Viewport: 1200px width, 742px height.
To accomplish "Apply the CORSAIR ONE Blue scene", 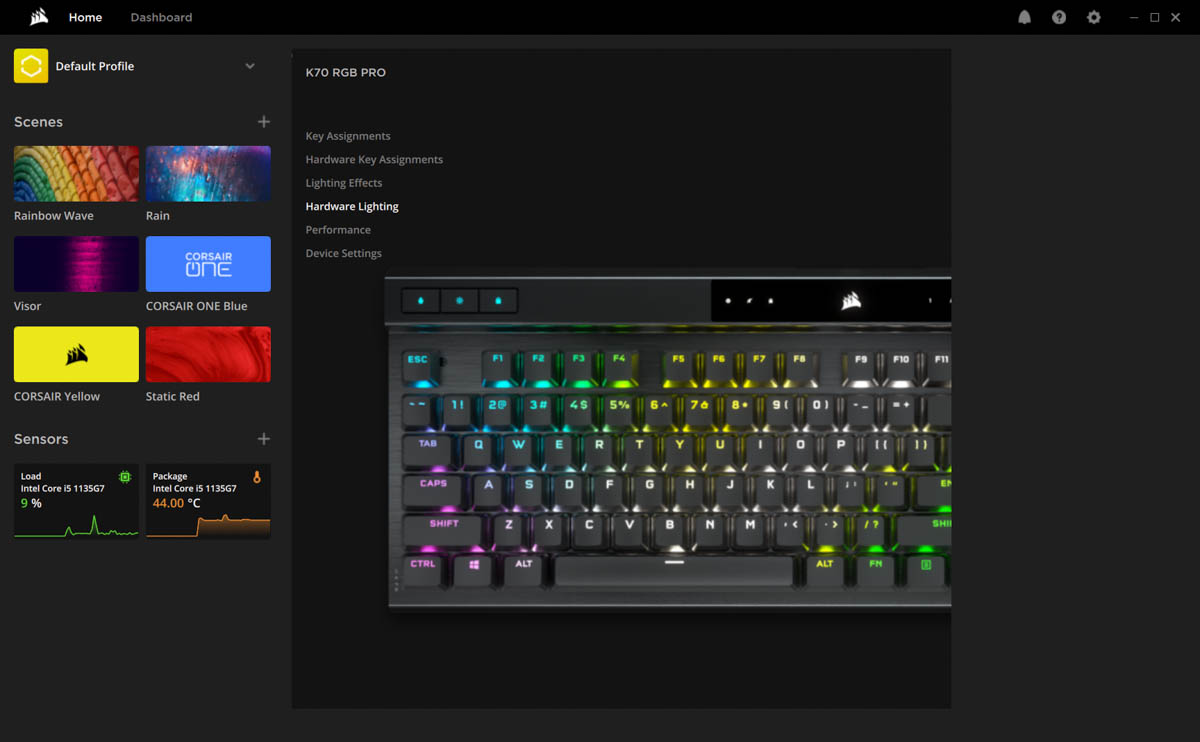I will pos(208,264).
